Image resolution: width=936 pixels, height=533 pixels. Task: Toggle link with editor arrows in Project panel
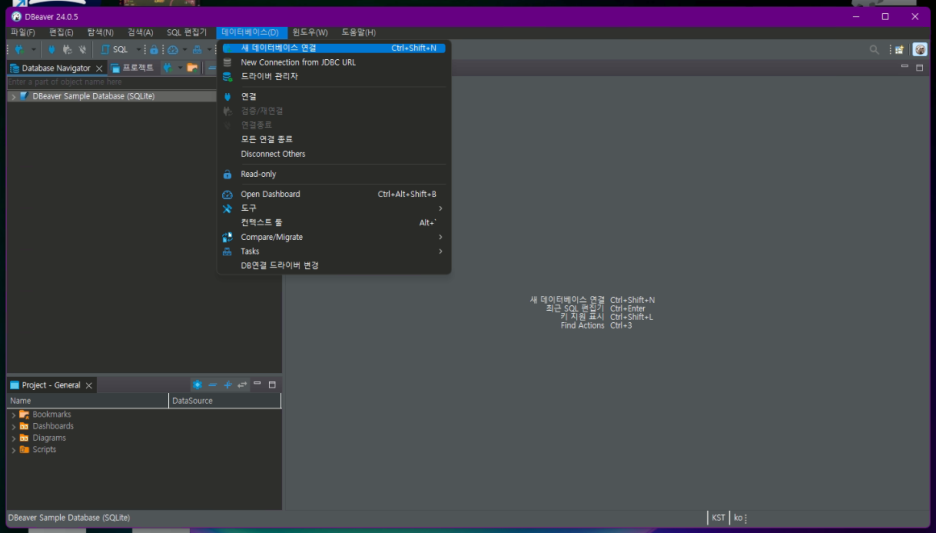coord(242,385)
